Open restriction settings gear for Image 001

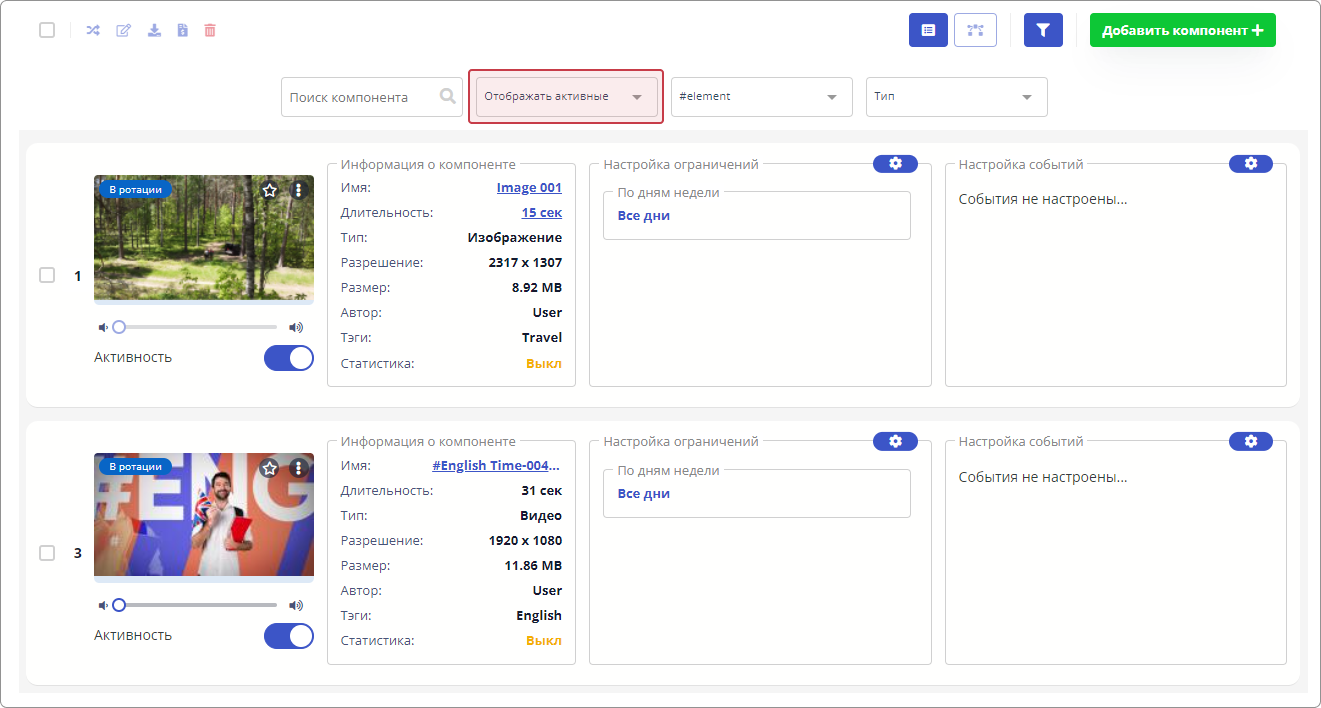pos(895,164)
